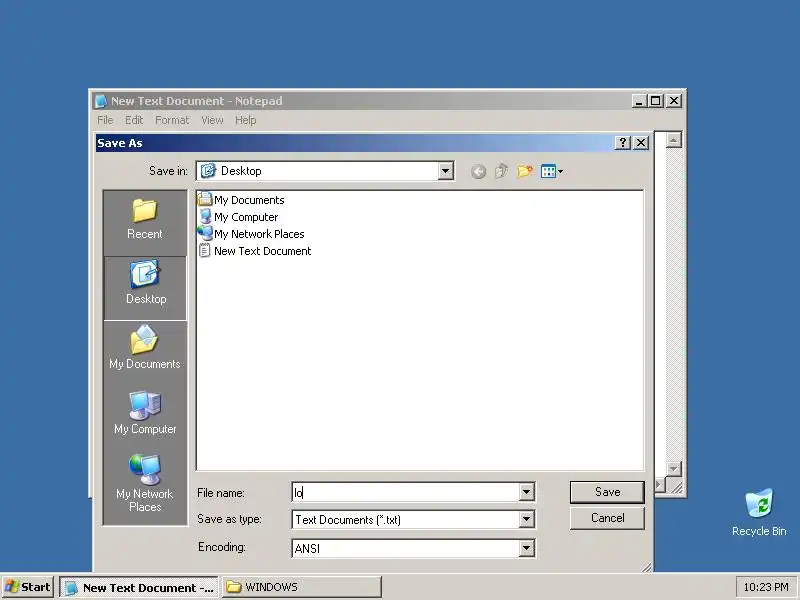Open the view menu dropdown arrow
The height and width of the screenshot is (600, 800).
[x=560, y=171]
